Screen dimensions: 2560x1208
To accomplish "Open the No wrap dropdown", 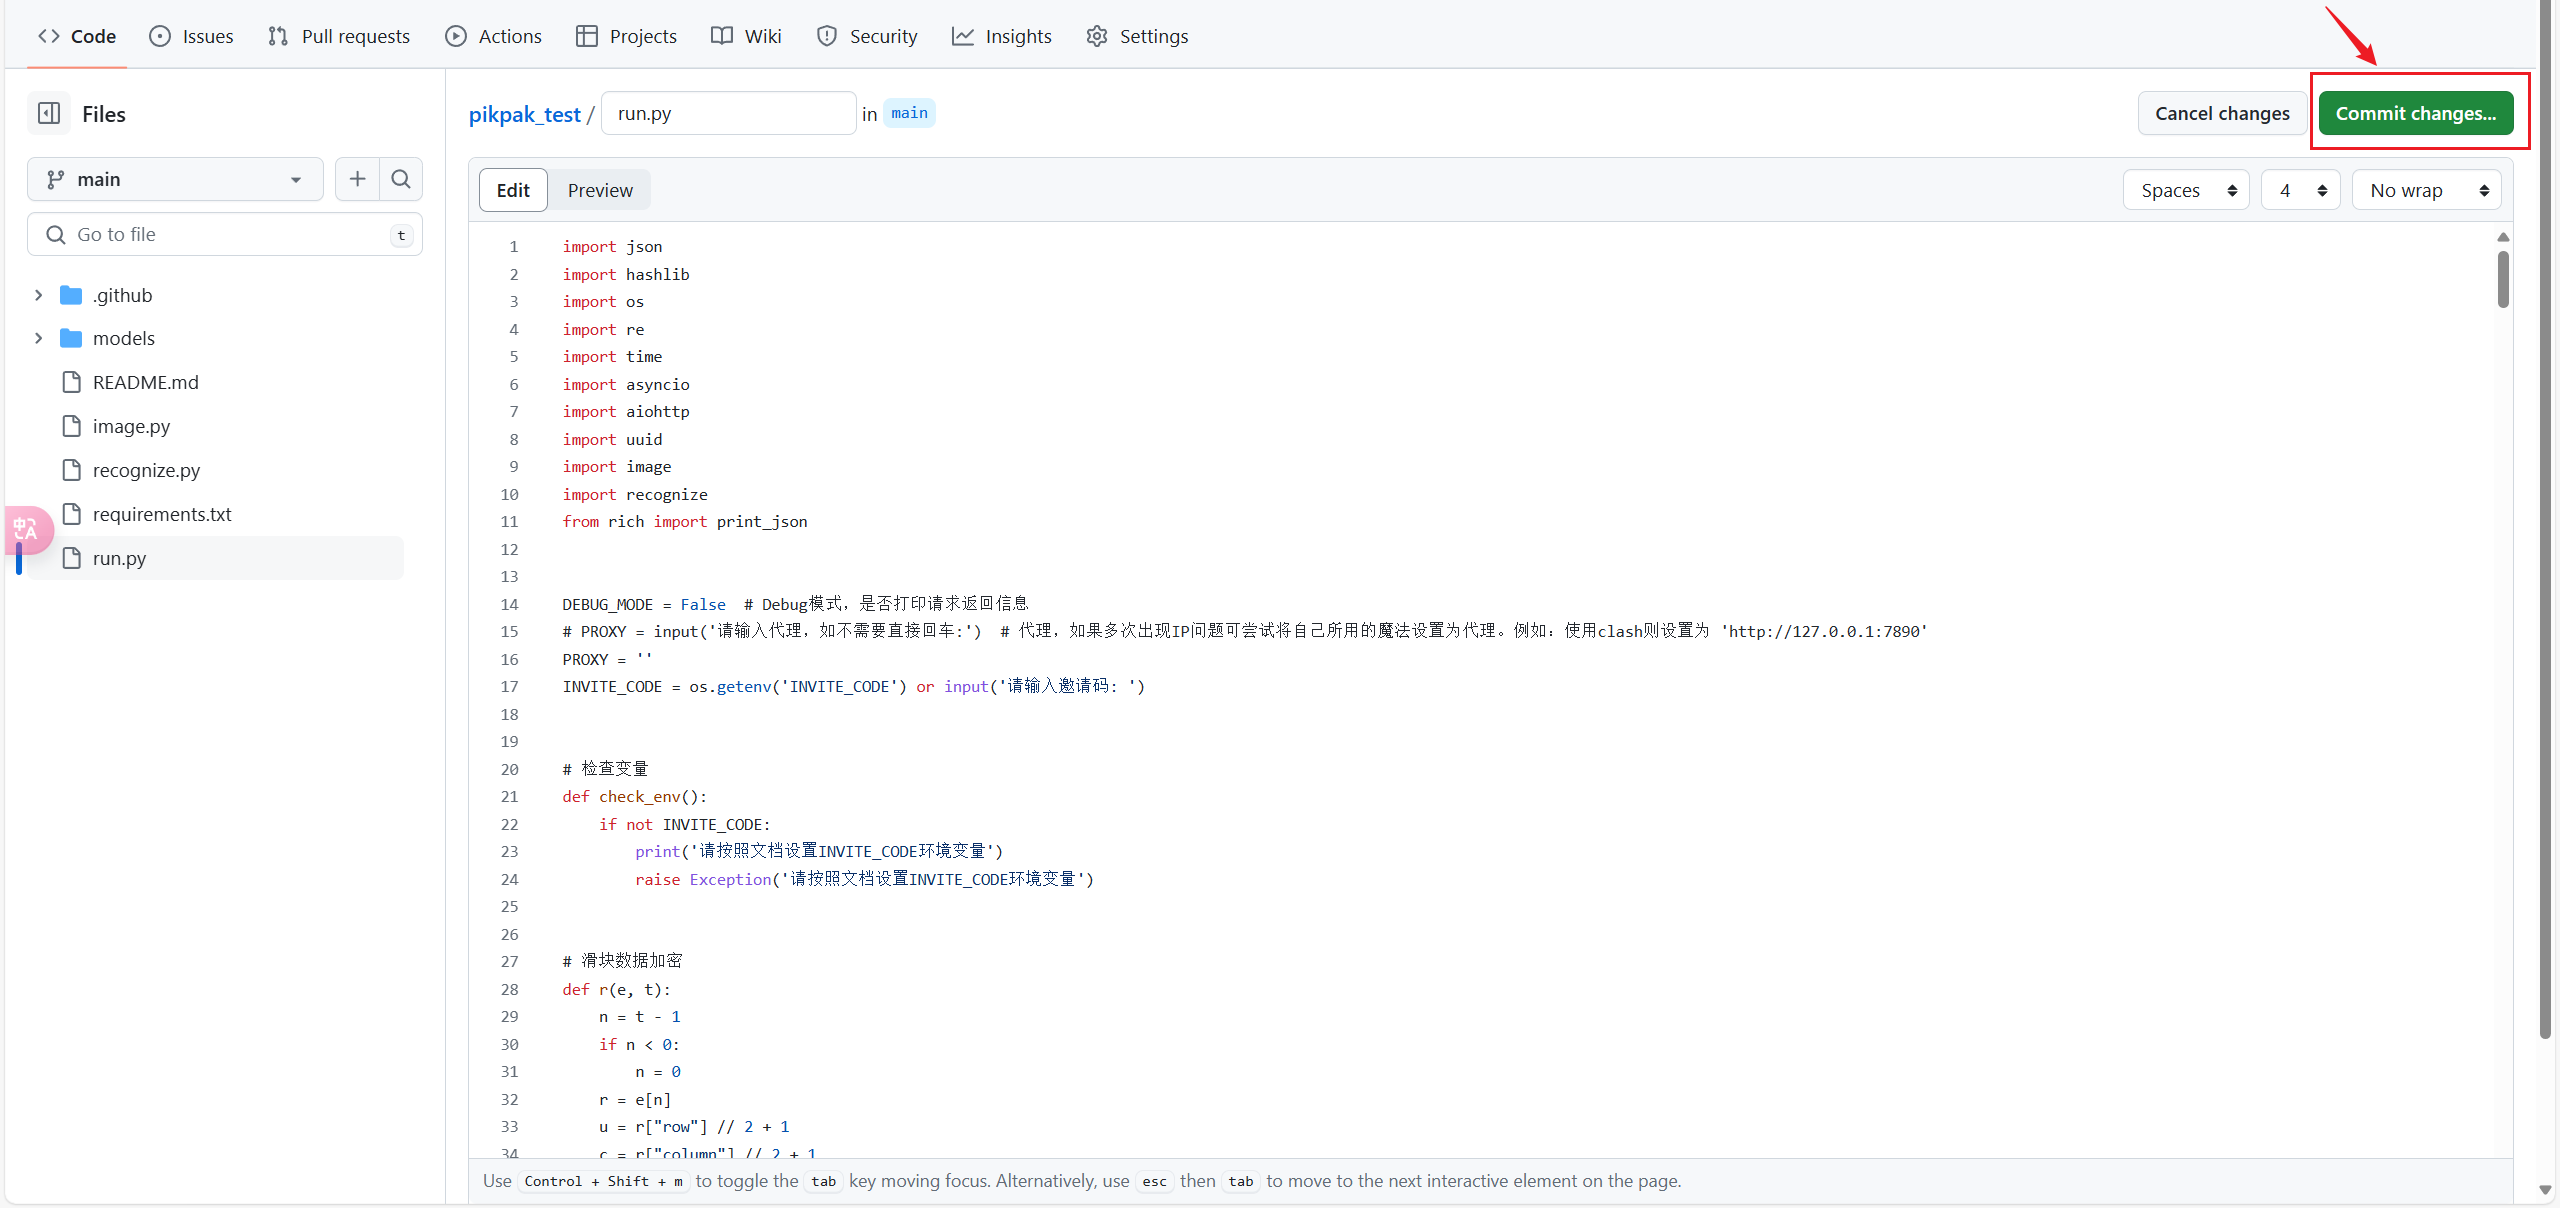I will [2426, 190].
